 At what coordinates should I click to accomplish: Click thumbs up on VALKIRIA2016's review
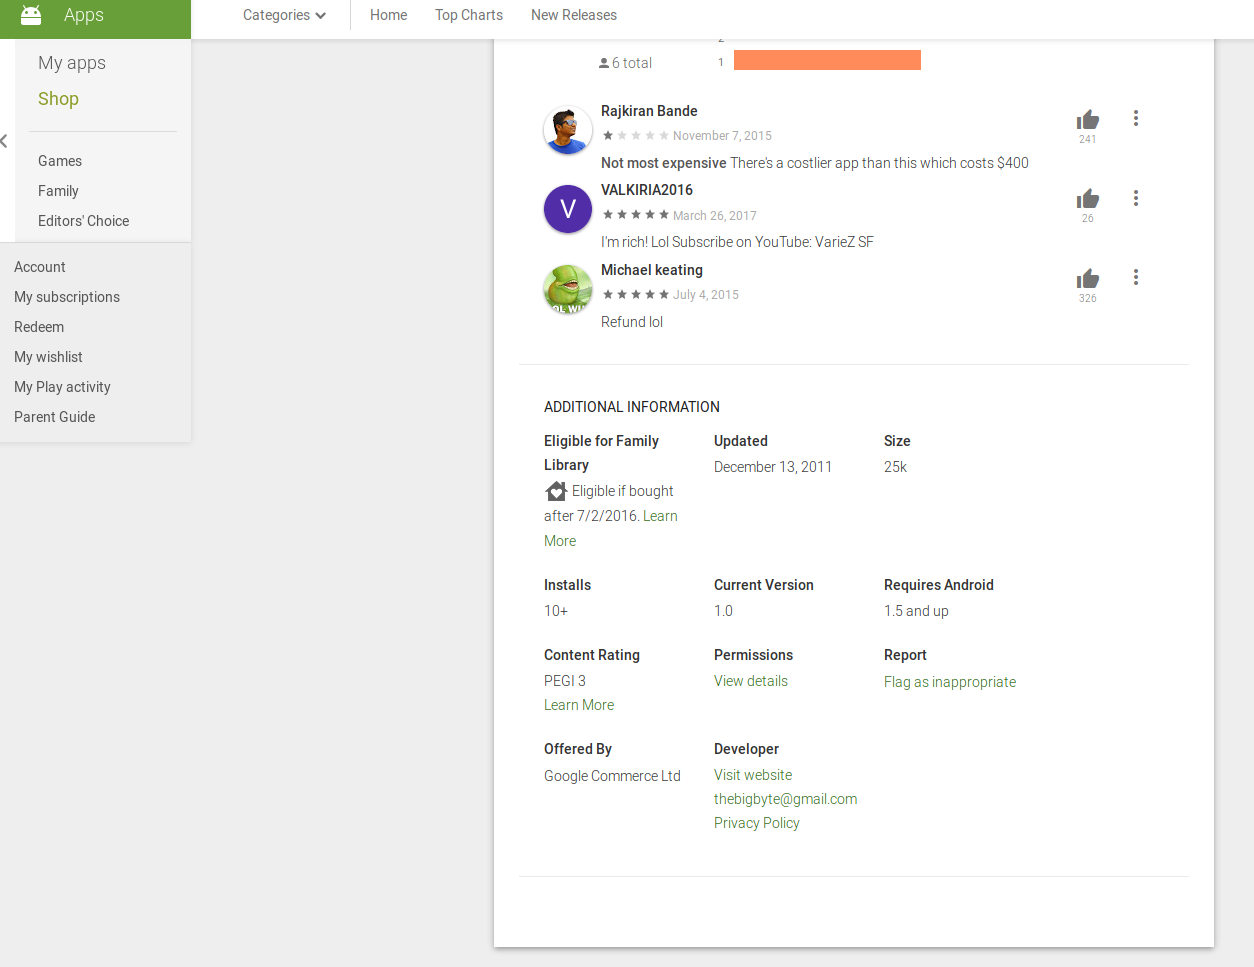[1087, 199]
